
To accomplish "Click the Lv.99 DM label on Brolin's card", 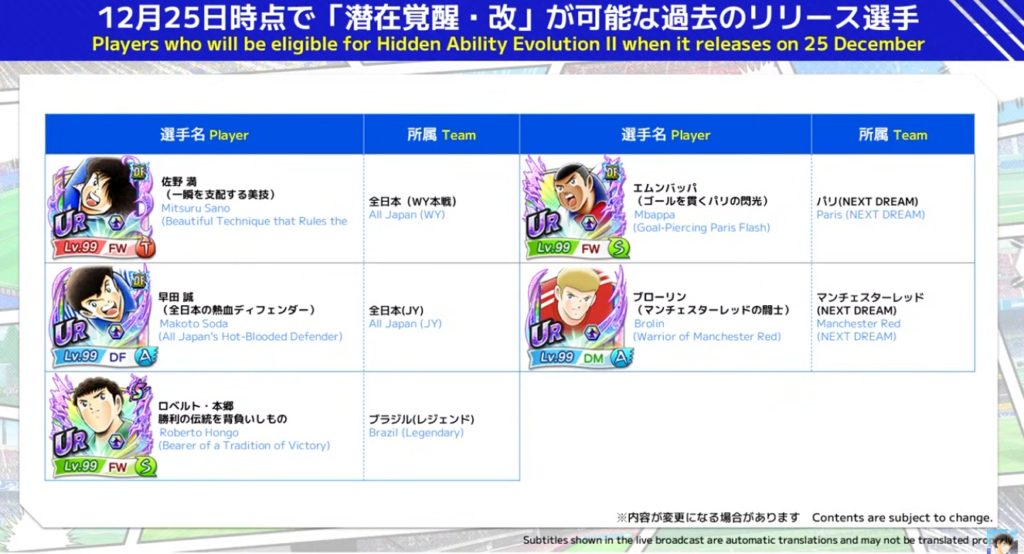I will pyautogui.click(x=567, y=358).
